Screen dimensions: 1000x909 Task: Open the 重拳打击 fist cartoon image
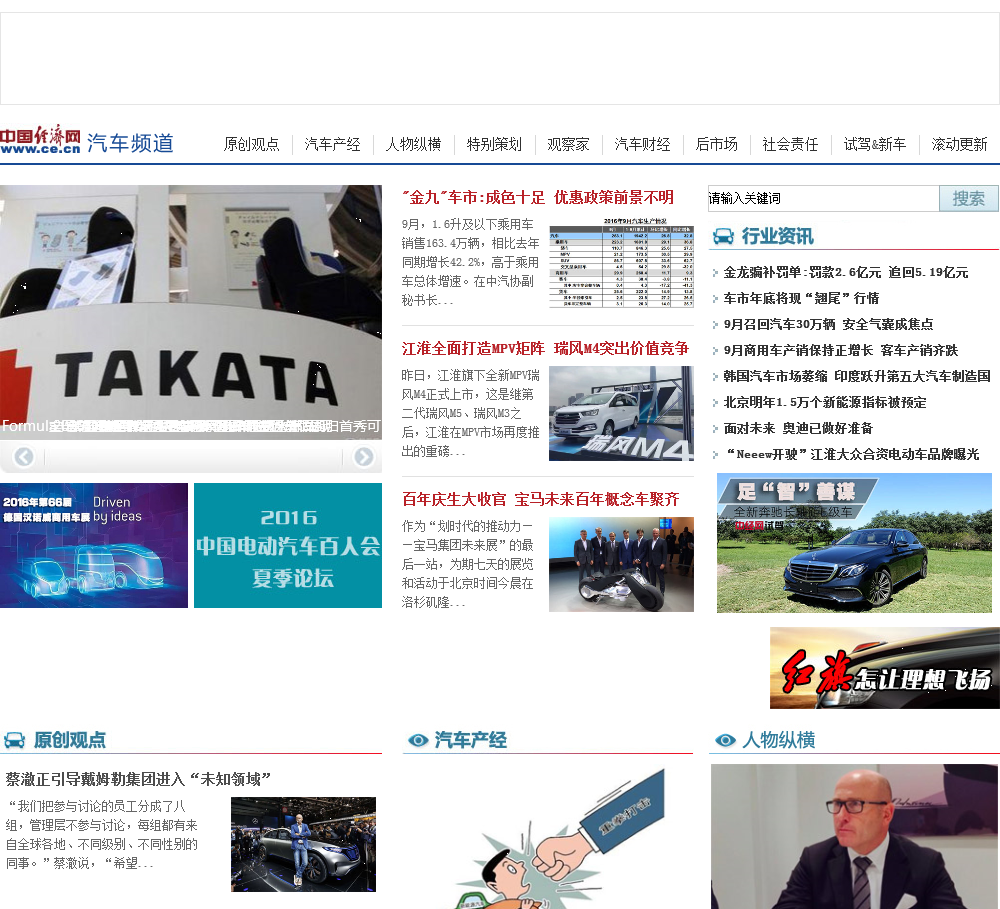tap(548, 836)
